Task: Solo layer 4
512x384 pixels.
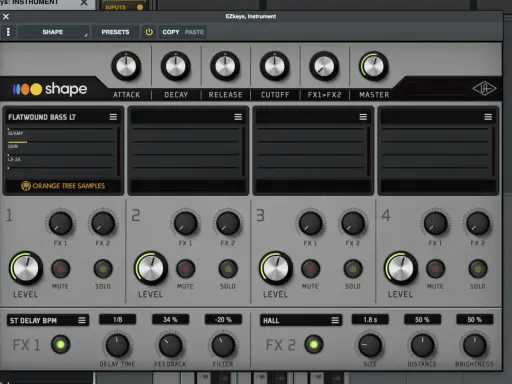Action: [x=478, y=269]
